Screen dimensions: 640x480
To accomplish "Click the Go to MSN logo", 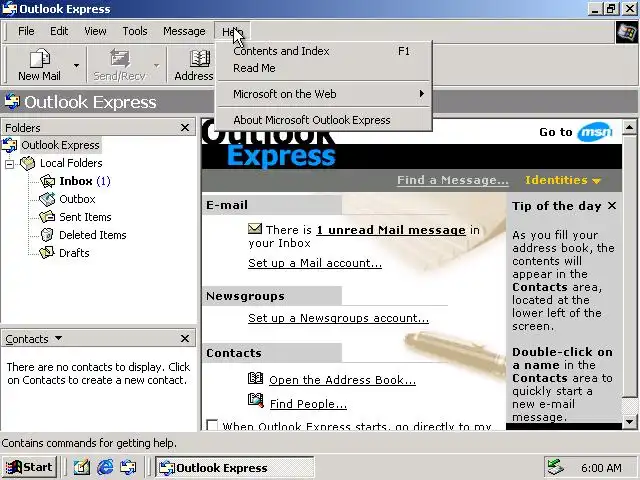I will [x=595, y=132].
